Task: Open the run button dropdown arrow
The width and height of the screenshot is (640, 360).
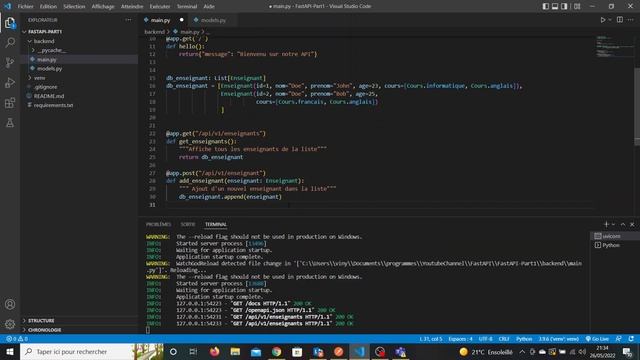Action: [x=610, y=20]
